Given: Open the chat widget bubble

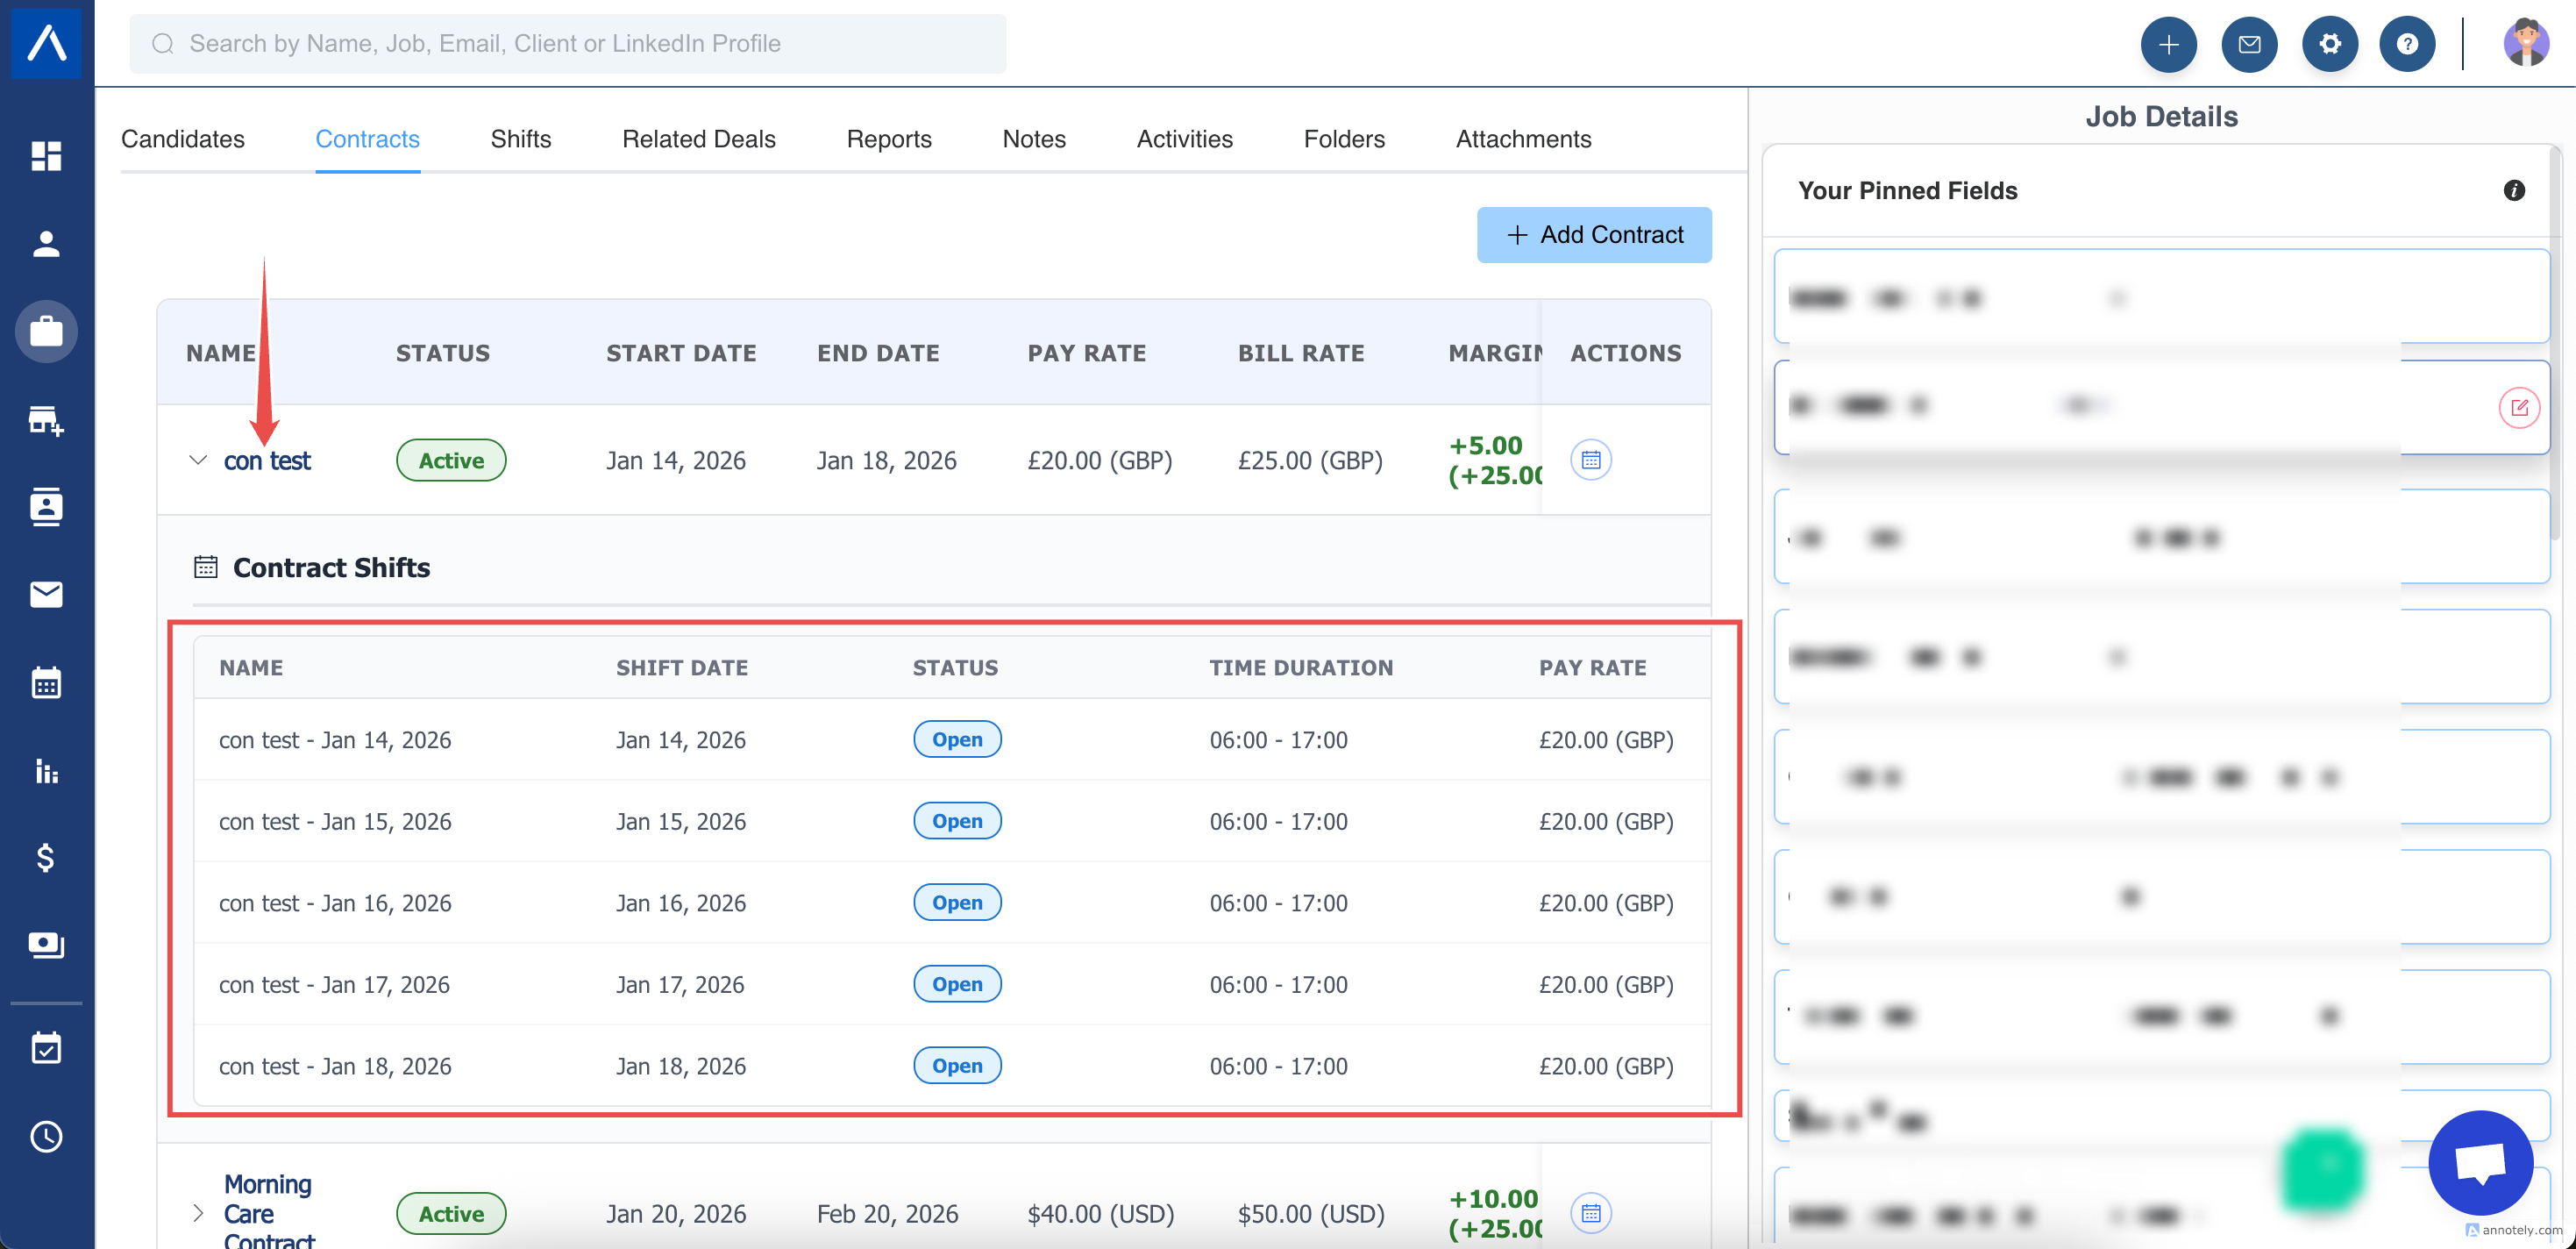Looking at the screenshot, I should tap(2480, 1163).
